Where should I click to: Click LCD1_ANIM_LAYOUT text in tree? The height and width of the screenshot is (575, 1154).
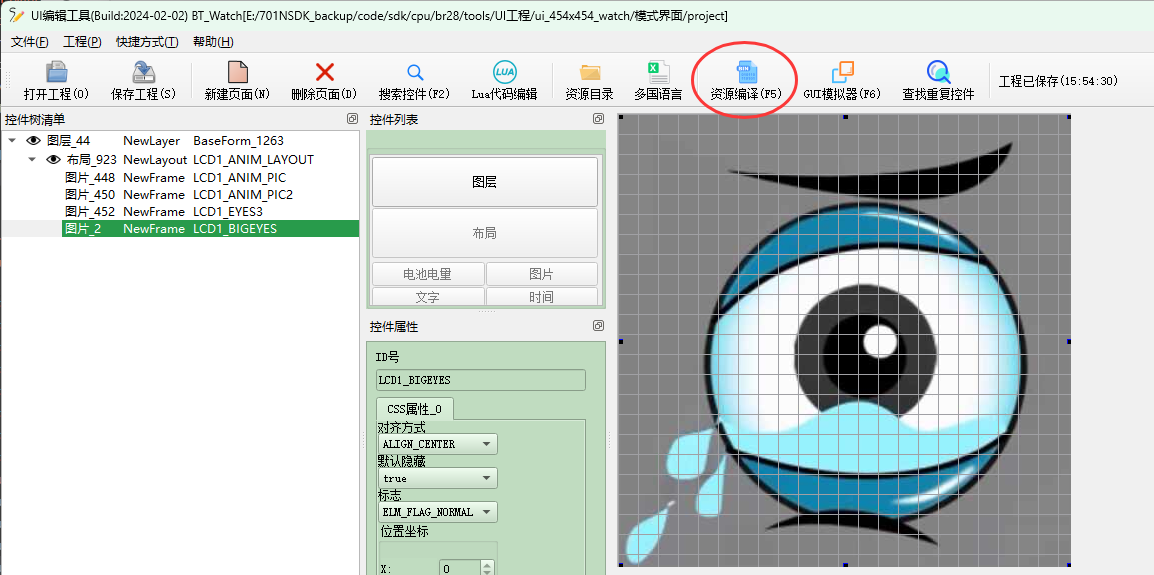[x=253, y=160]
